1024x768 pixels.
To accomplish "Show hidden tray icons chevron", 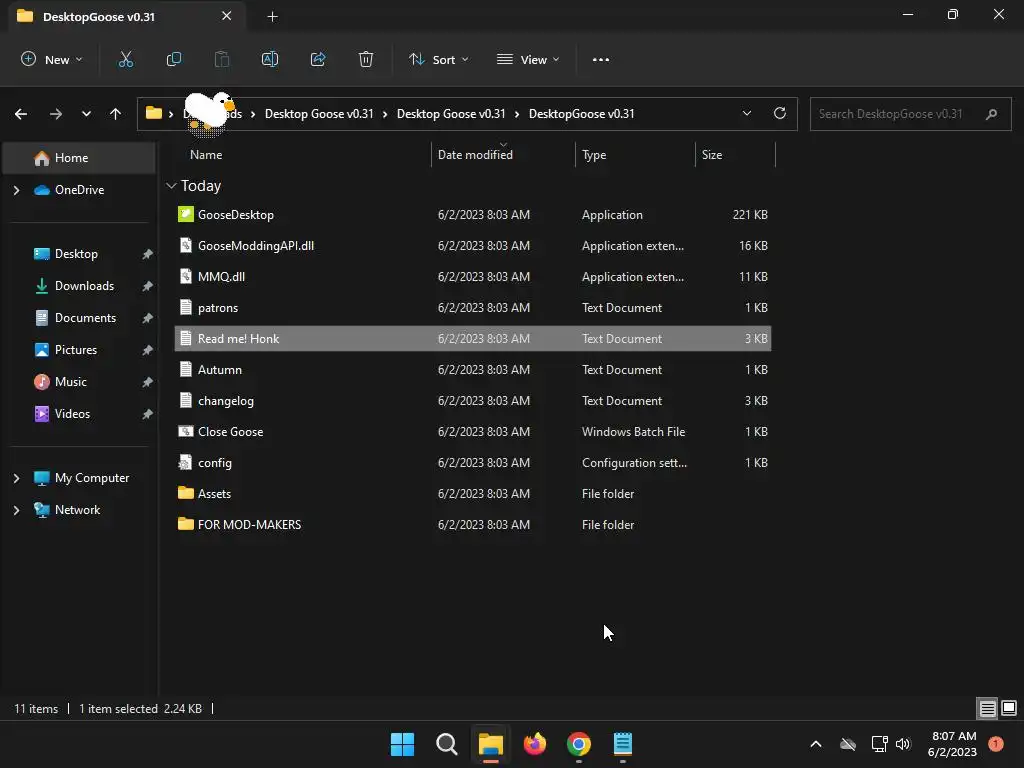I will pyautogui.click(x=816, y=744).
